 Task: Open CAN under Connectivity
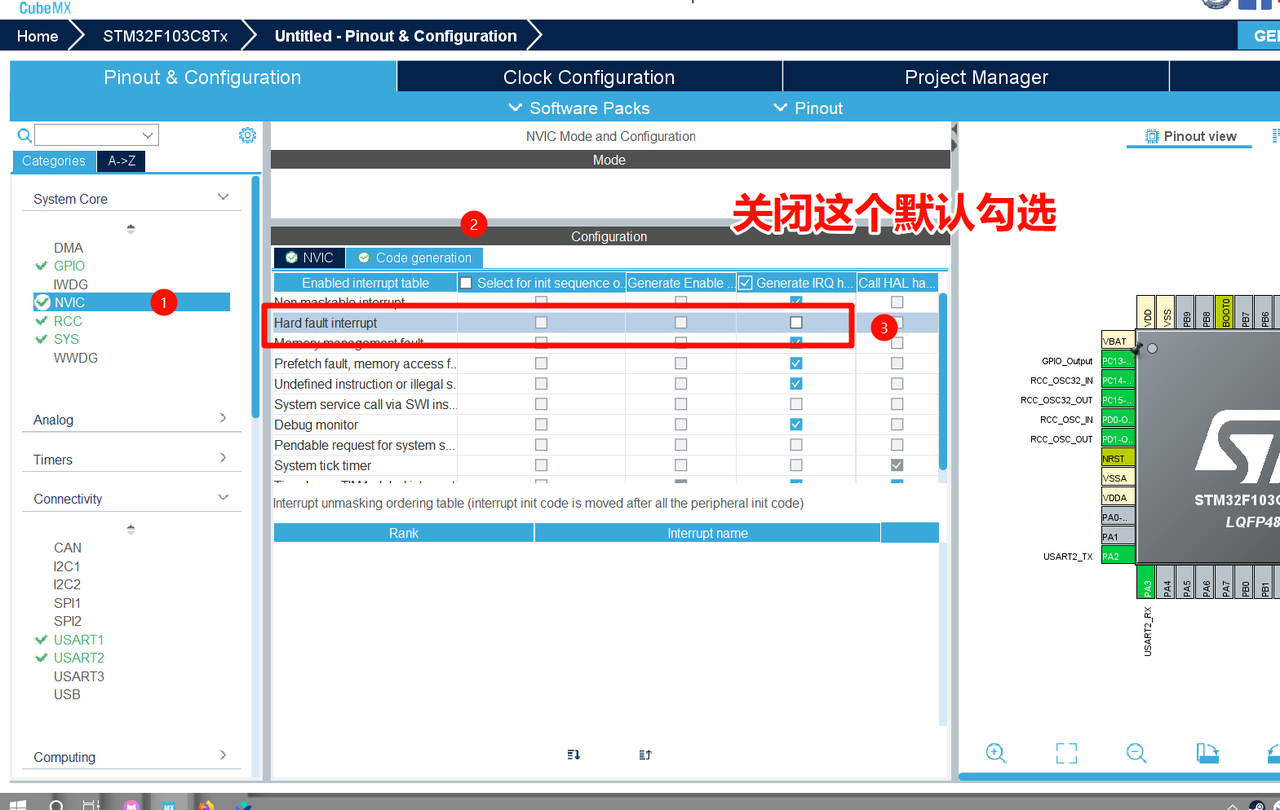68,548
